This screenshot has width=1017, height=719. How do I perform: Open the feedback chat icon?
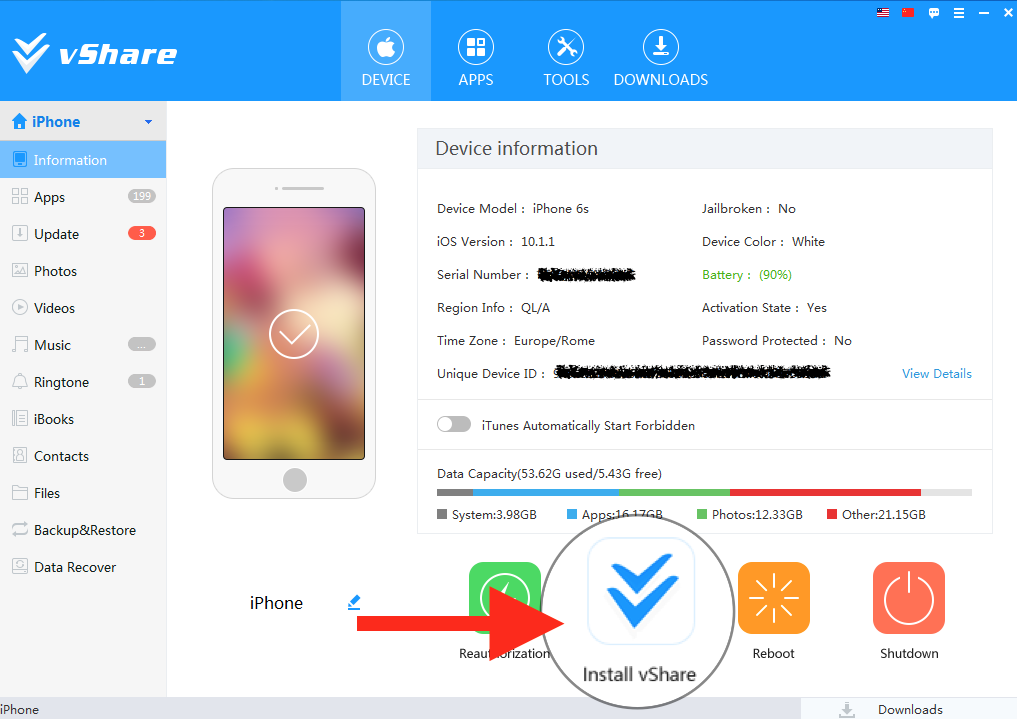[933, 12]
